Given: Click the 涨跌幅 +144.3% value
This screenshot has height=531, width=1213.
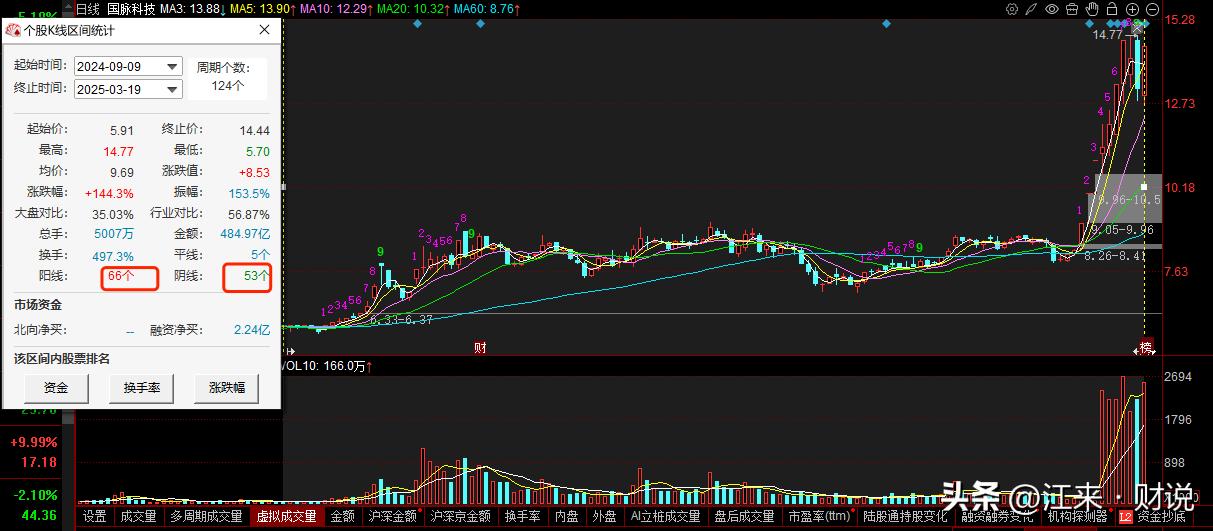Looking at the screenshot, I should point(109,193).
